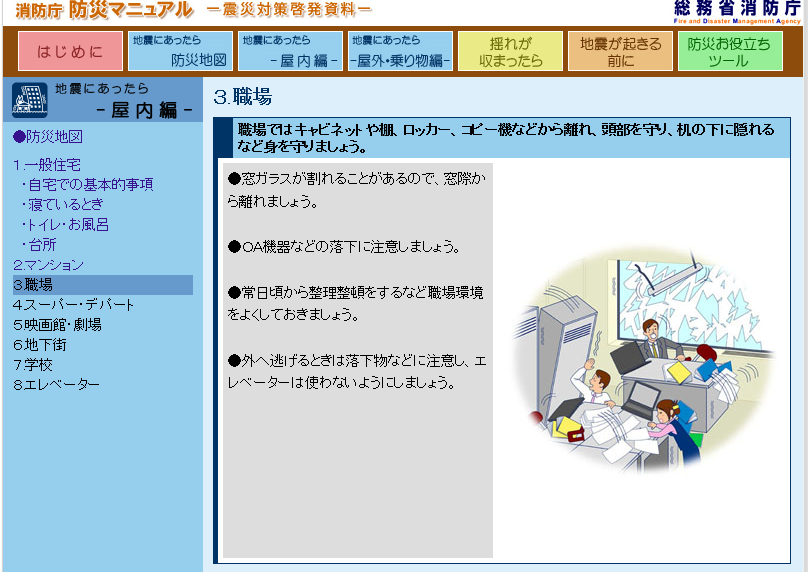Open the 防災地図 top navigation tab
Image resolution: width=808 pixels, height=572 pixels.
[x=180, y=51]
